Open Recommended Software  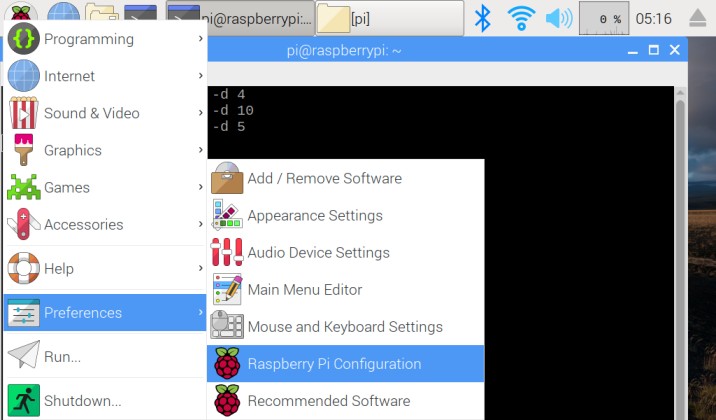(x=345, y=400)
